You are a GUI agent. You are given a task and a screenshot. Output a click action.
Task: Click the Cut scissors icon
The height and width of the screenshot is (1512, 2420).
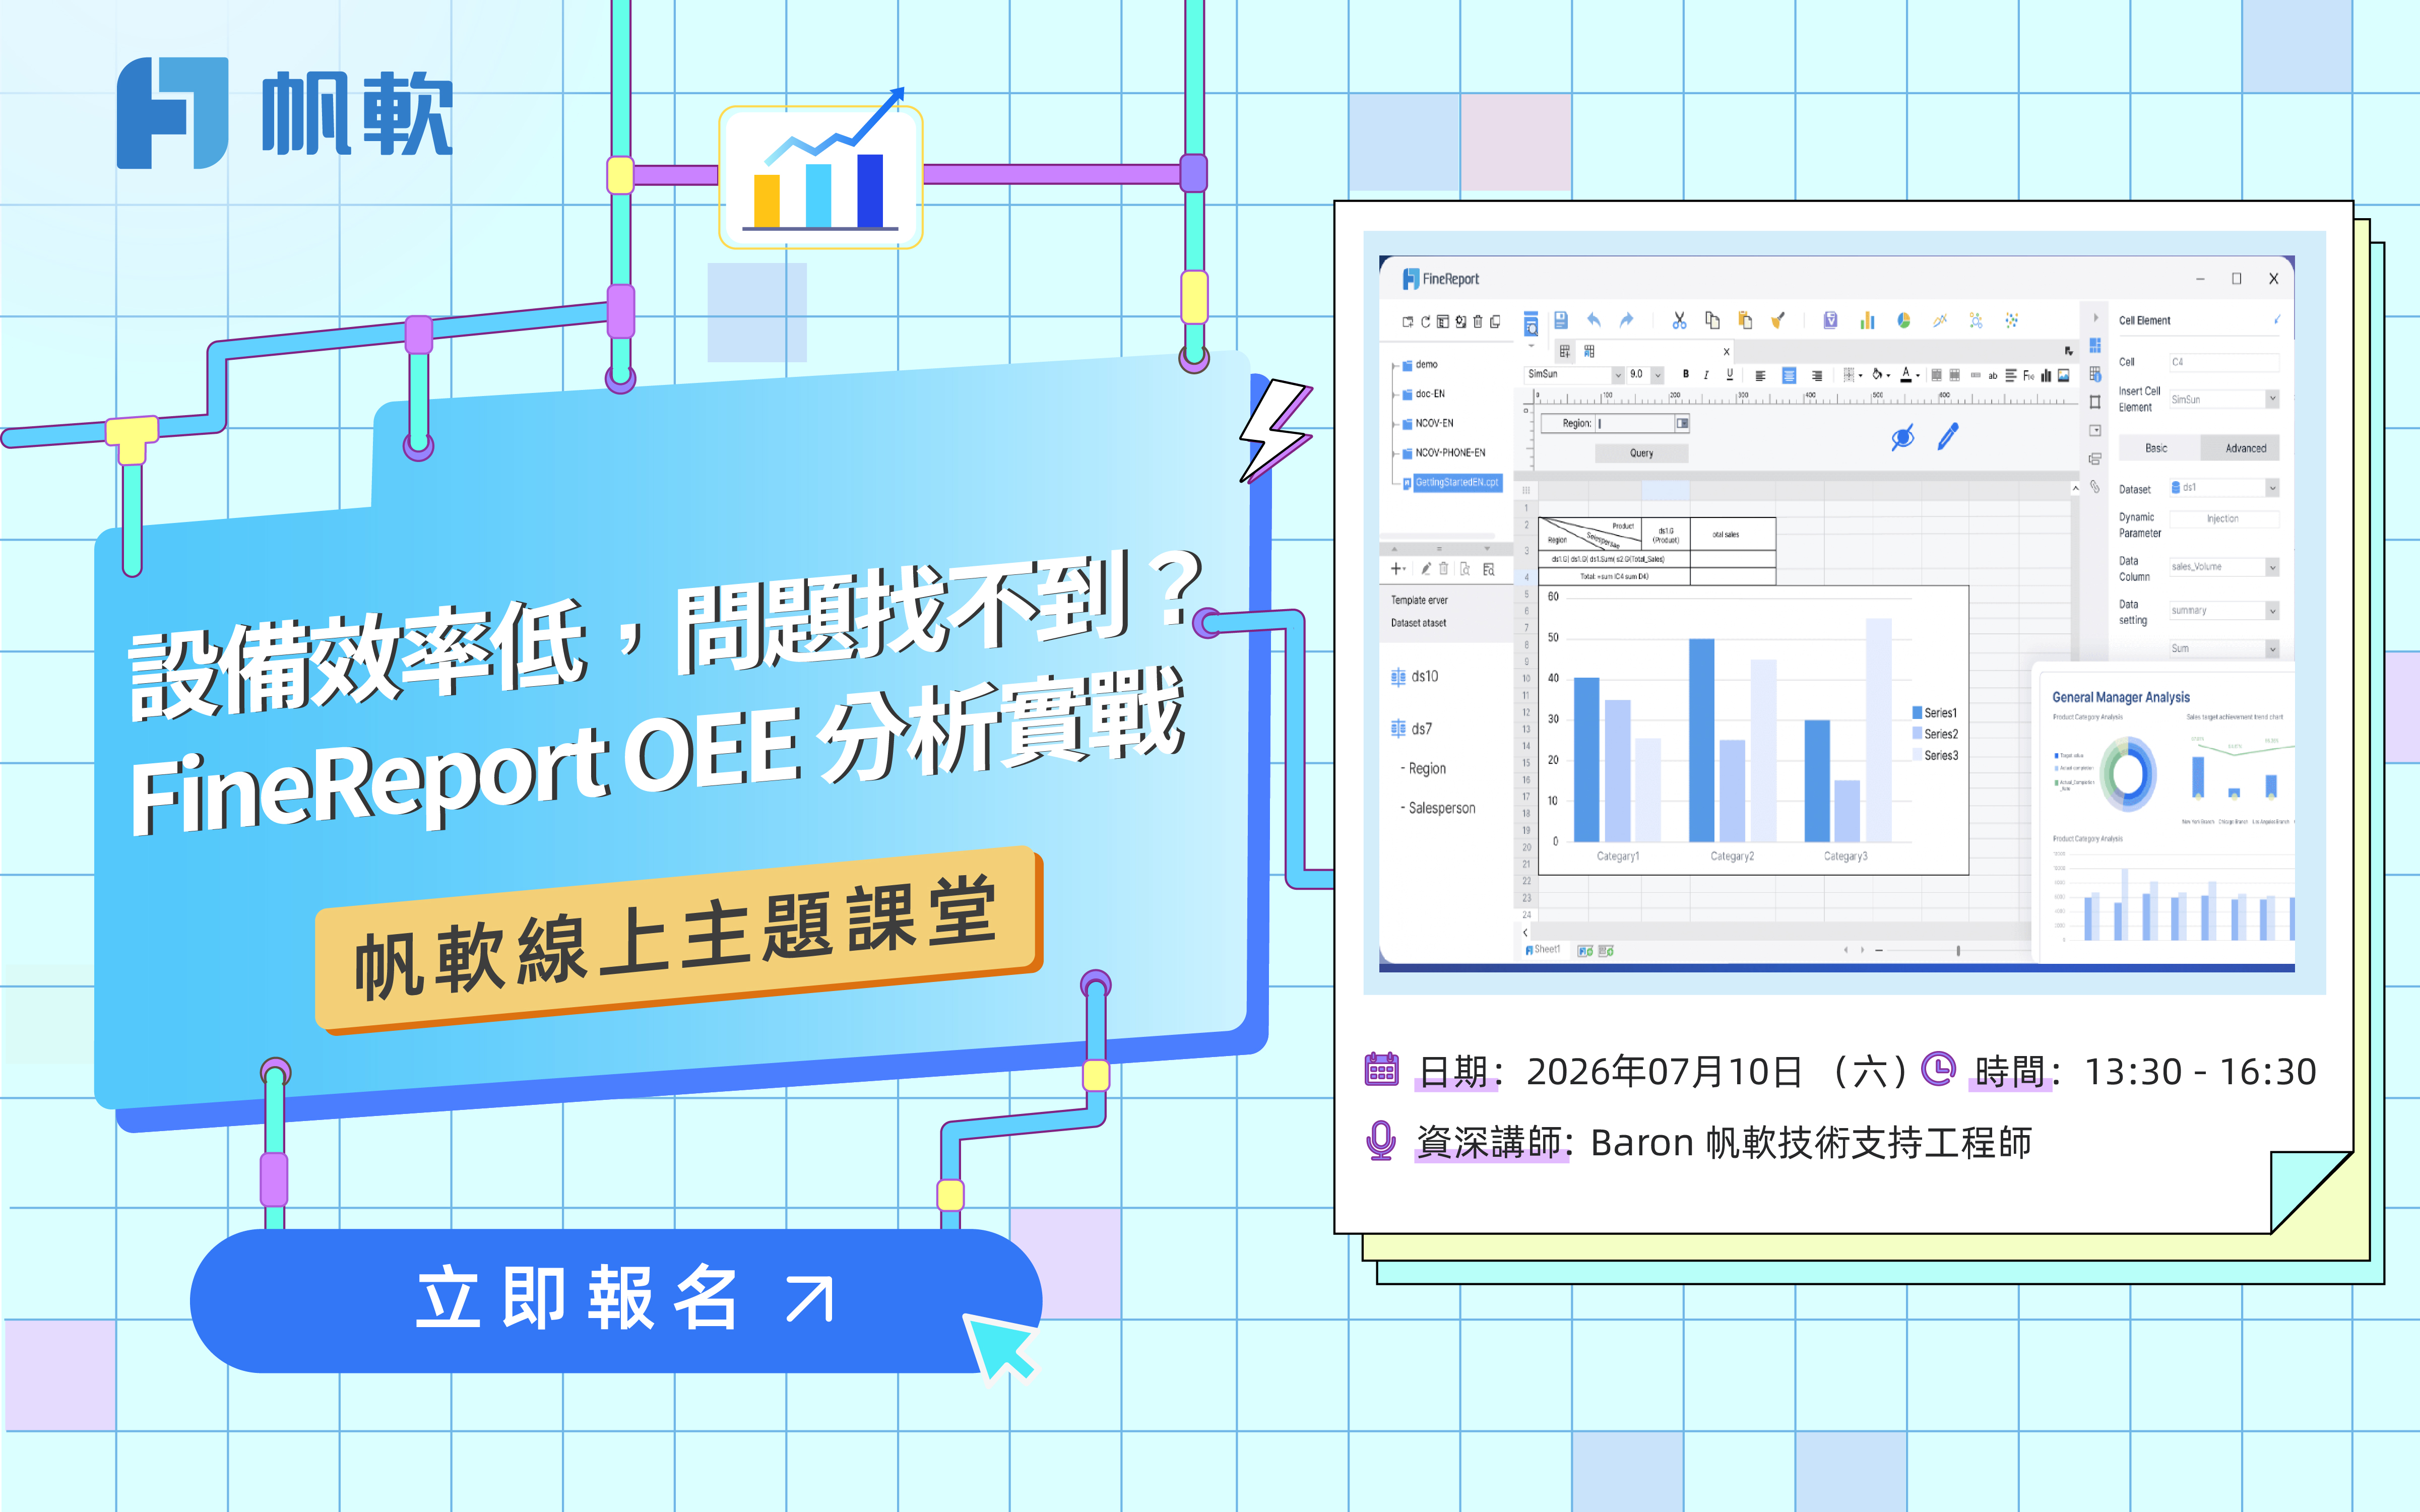[1680, 320]
